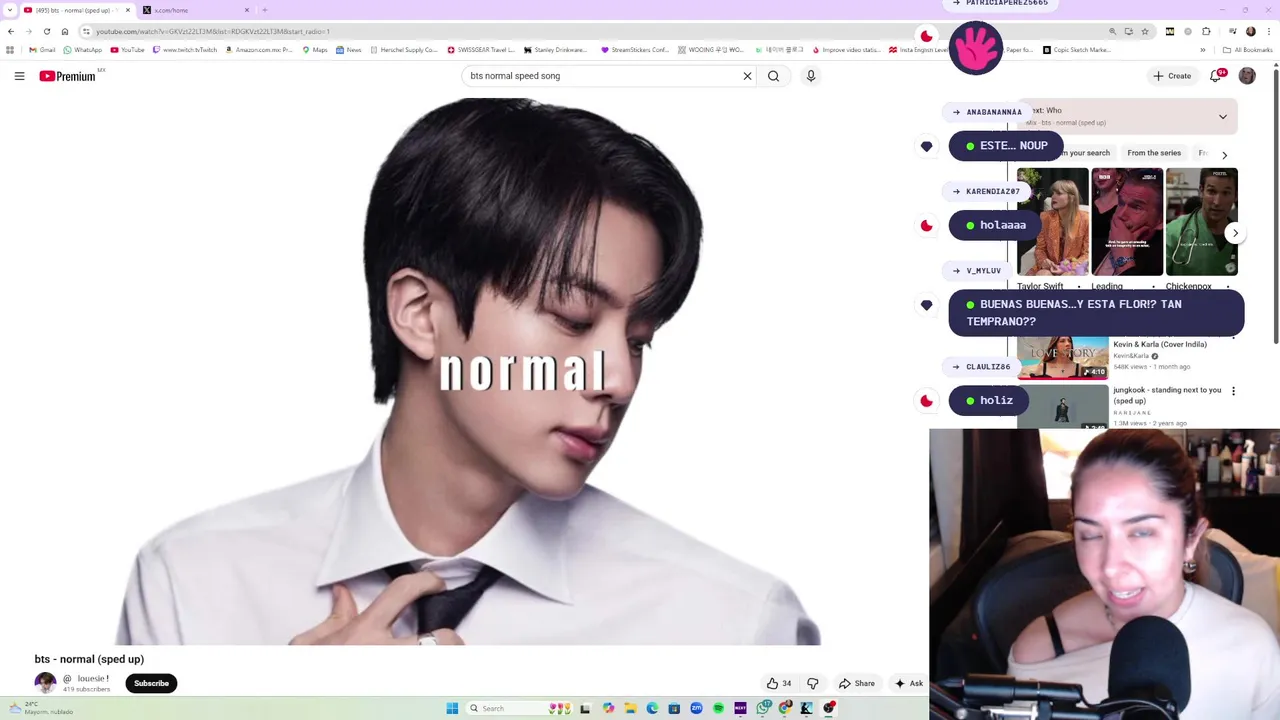The width and height of the screenshot is (1280, 720).
Task: Open louesie channel avatar
Action: click(45, 683)
